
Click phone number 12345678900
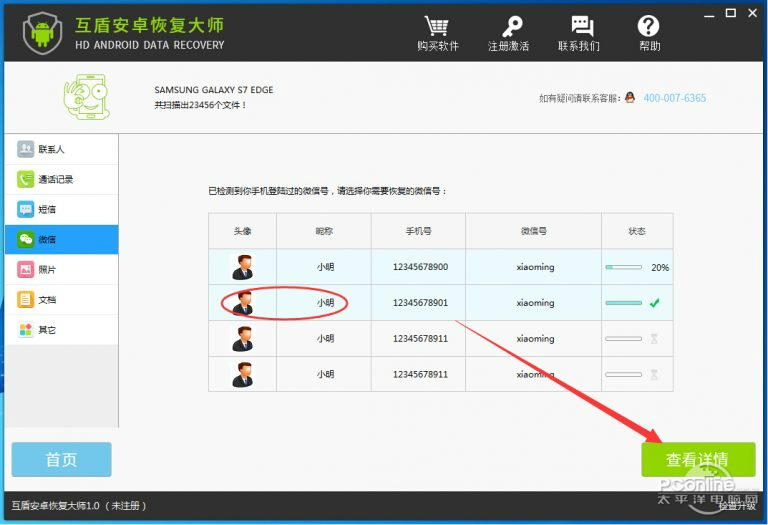coord(420,267)
